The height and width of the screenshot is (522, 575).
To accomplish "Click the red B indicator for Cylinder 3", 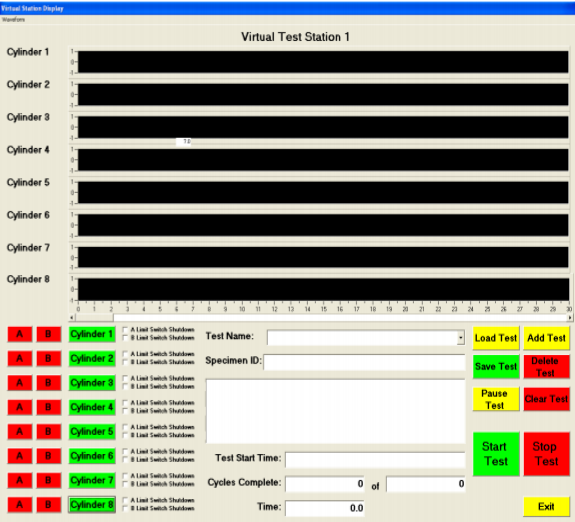I will point(48,383).
